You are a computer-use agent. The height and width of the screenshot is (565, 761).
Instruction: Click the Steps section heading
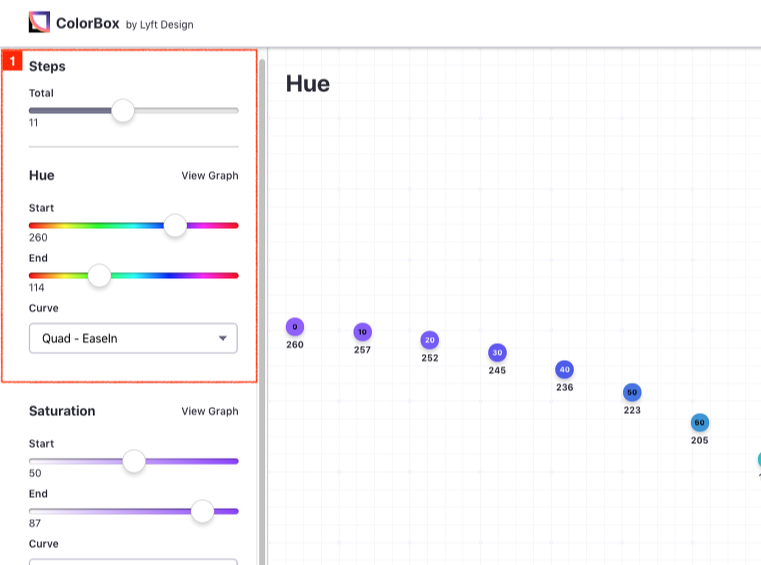pyautogui.click(x=47, y=66)
